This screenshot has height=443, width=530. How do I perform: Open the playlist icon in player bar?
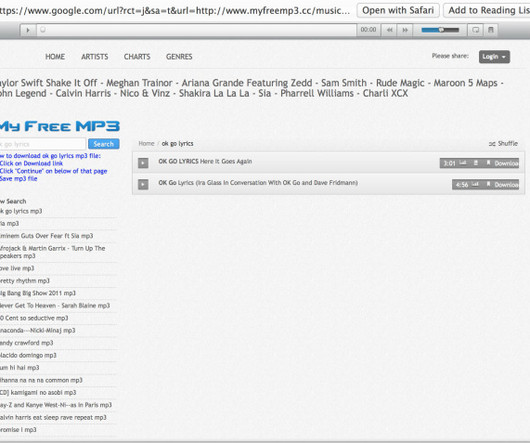(x=491, y=30)
